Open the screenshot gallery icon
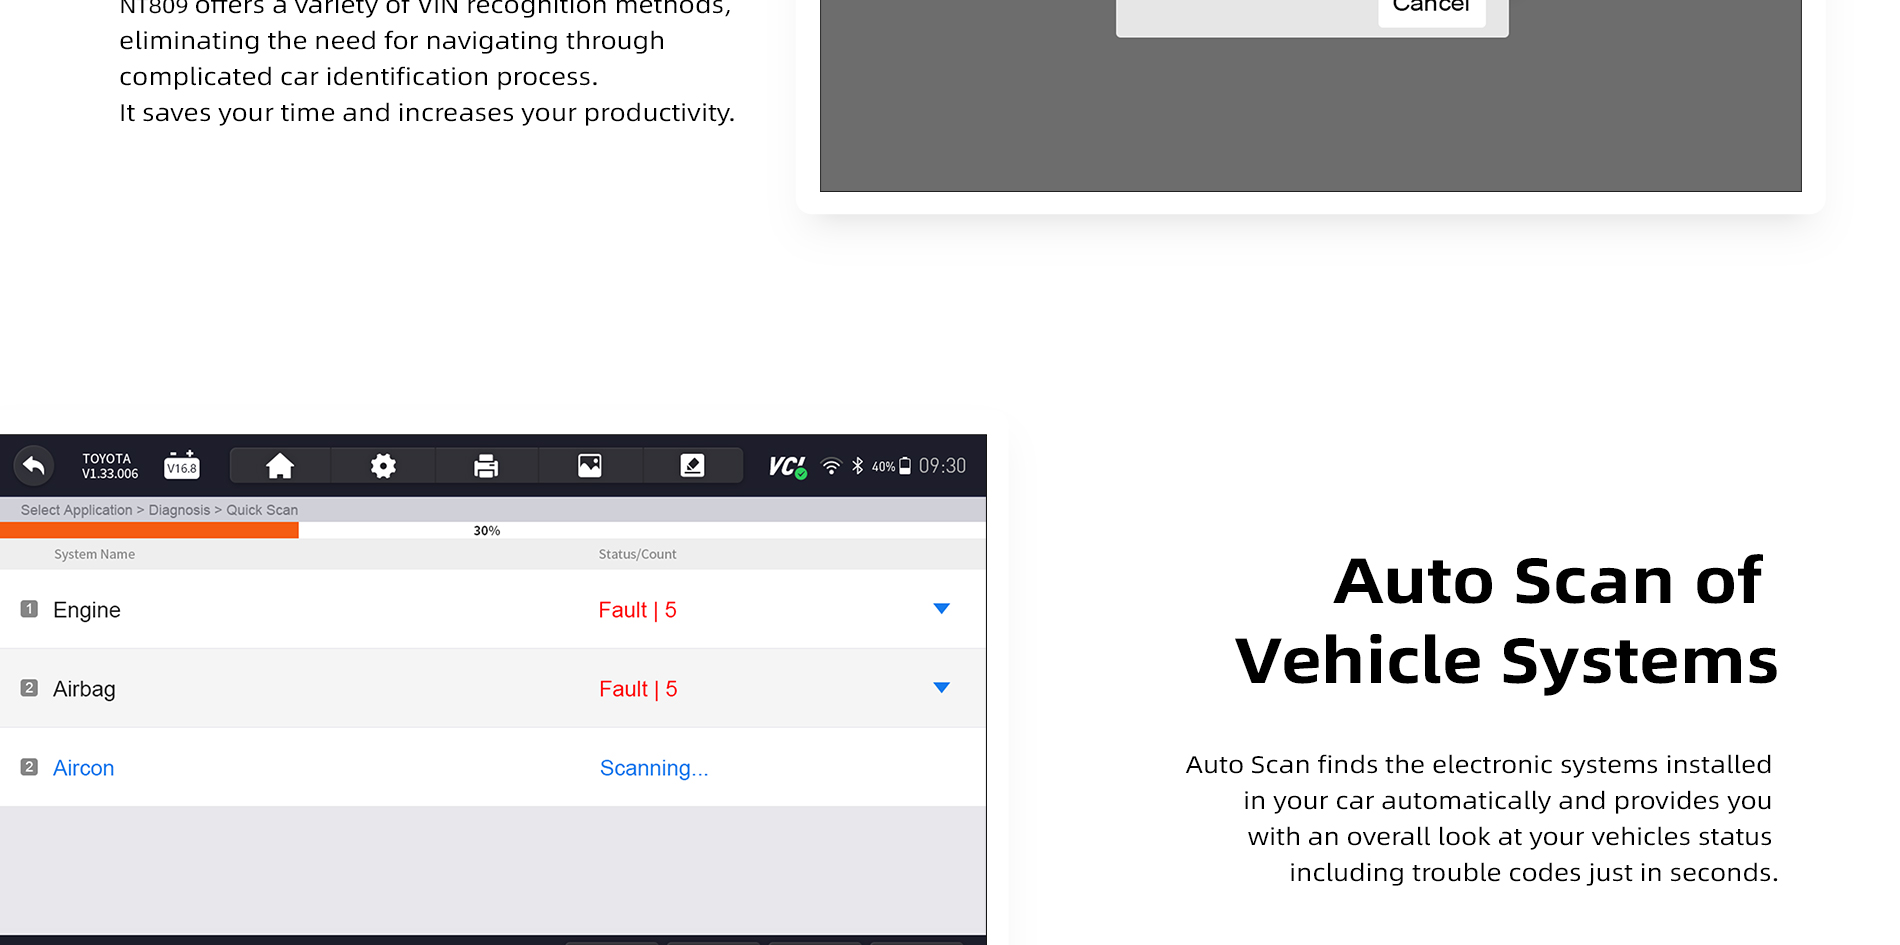The image size is (1900, 945). (x=590, y=466)
